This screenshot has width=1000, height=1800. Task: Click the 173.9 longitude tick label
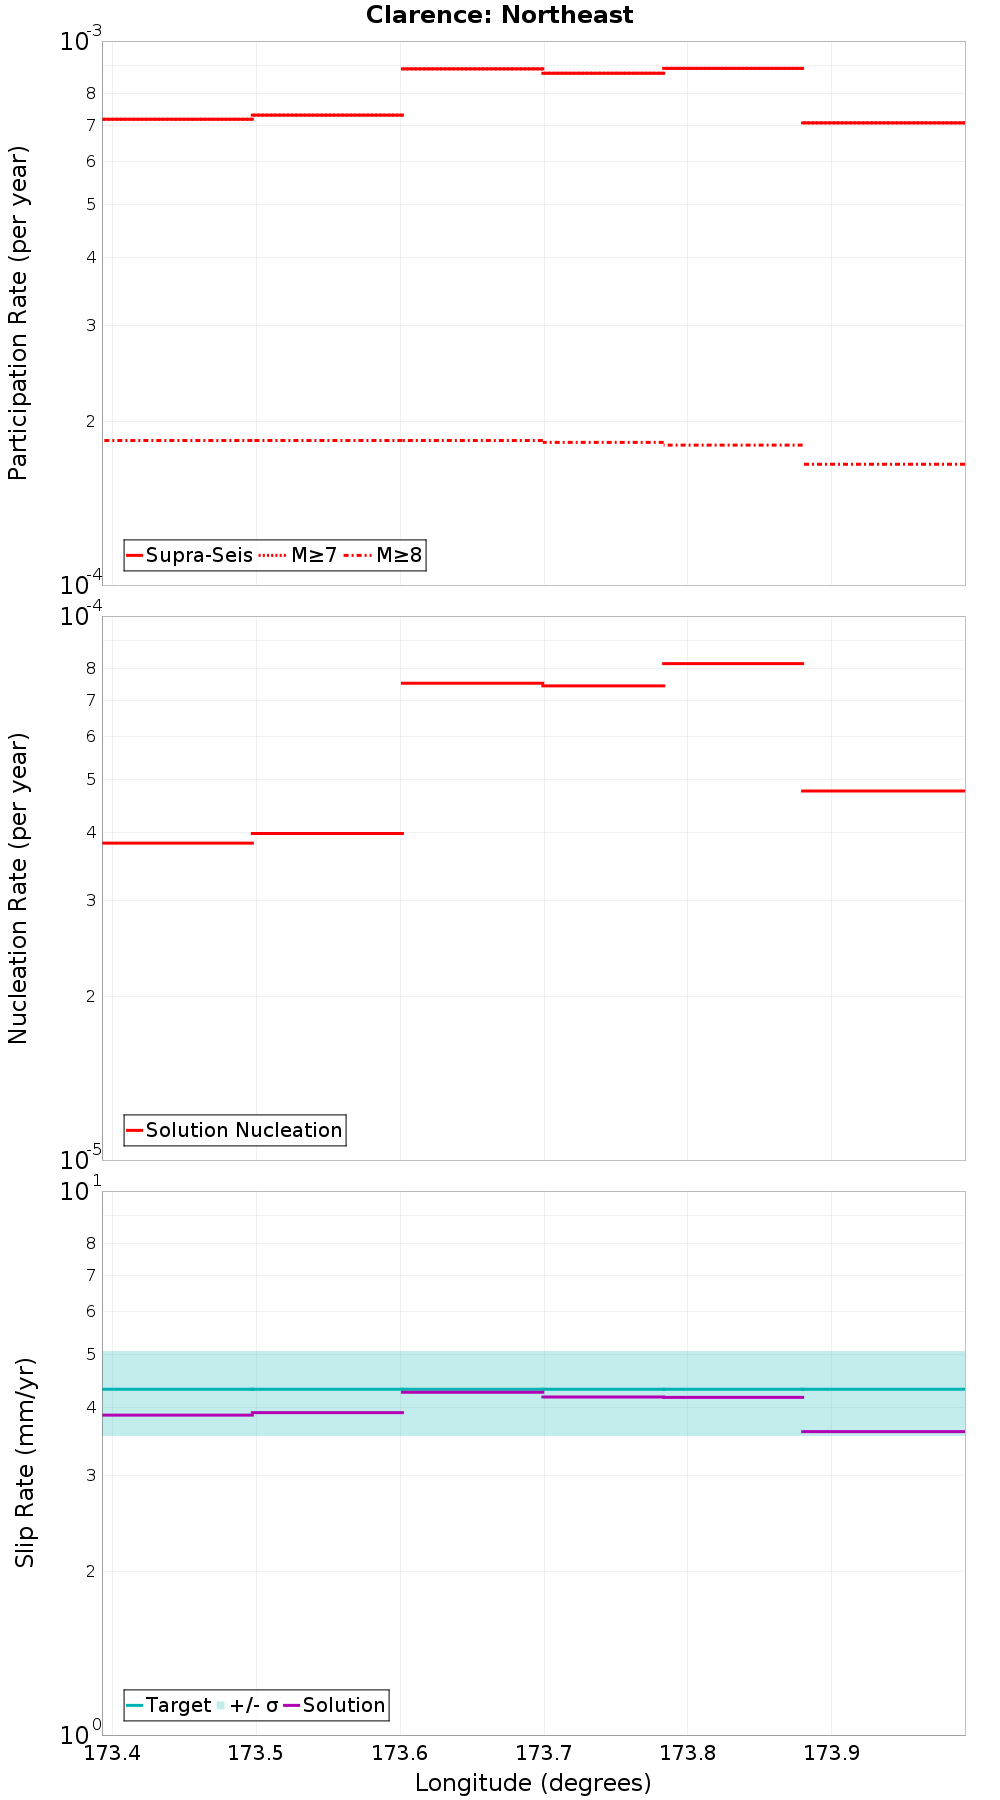(x=832, y=1753)
